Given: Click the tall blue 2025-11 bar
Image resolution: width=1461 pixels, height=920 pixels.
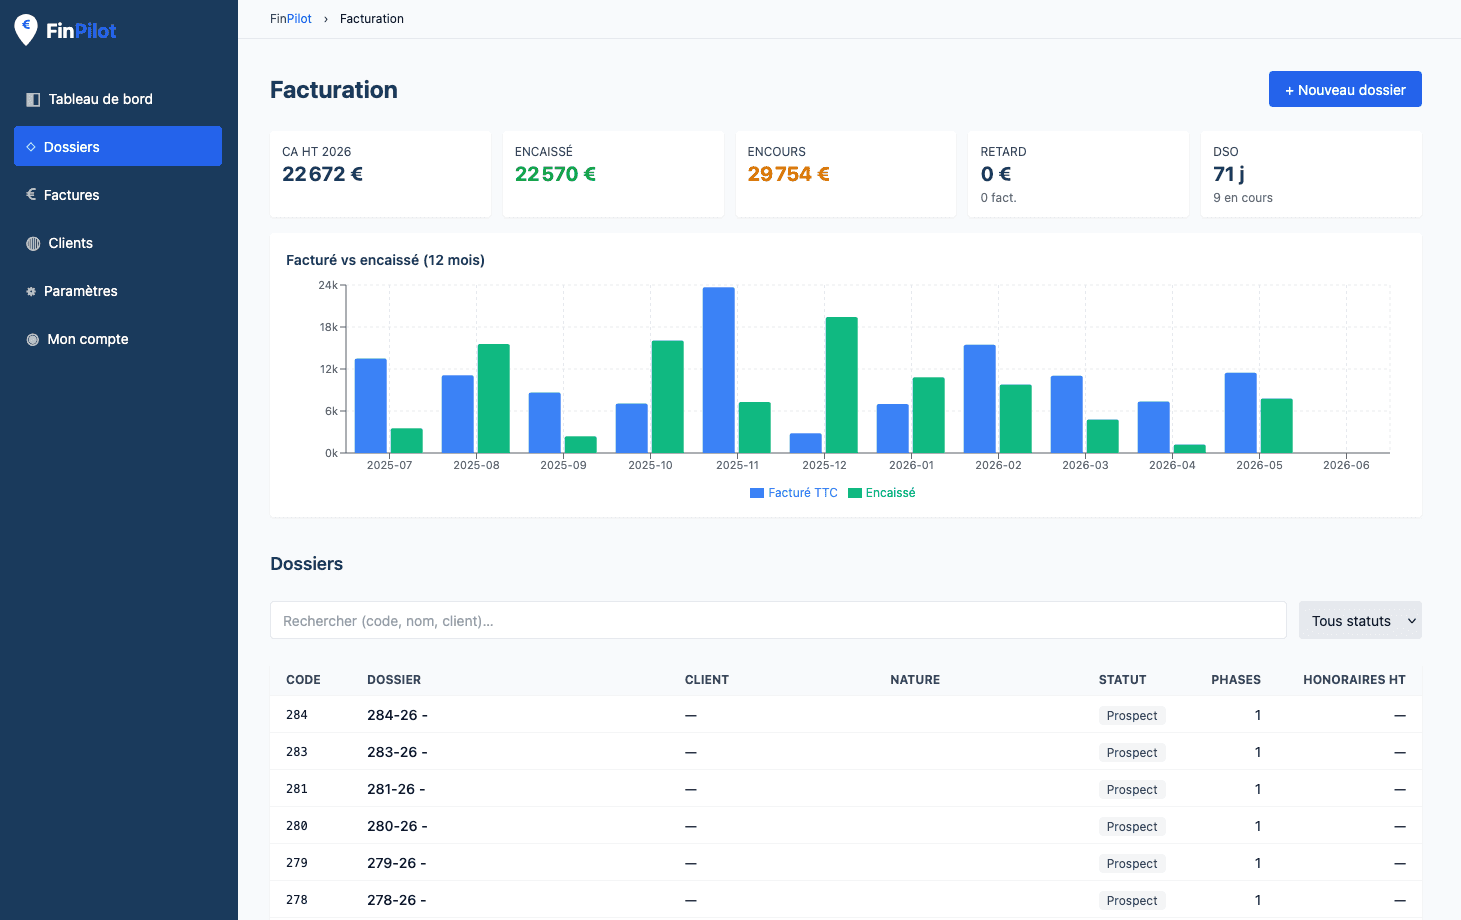Looking at the screenshot, I should click(719, 370).
